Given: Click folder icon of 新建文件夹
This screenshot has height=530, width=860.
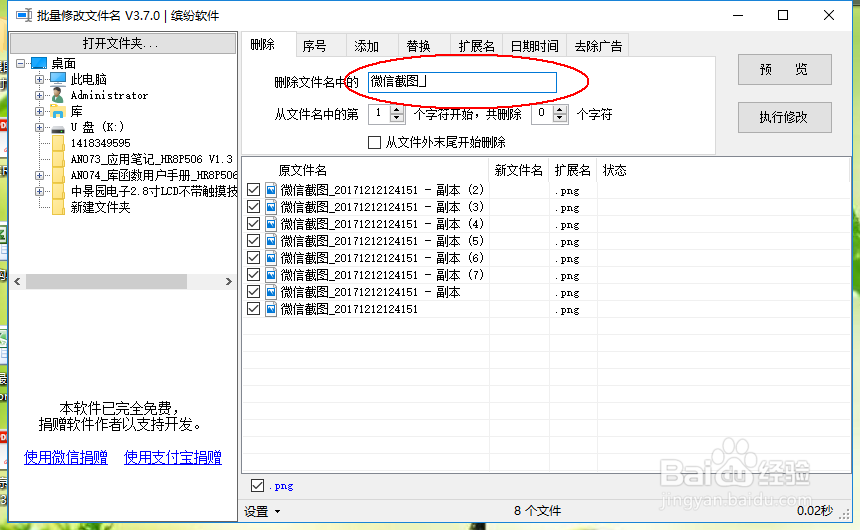Looking at the screenshot, I should [x=58, y=207].
